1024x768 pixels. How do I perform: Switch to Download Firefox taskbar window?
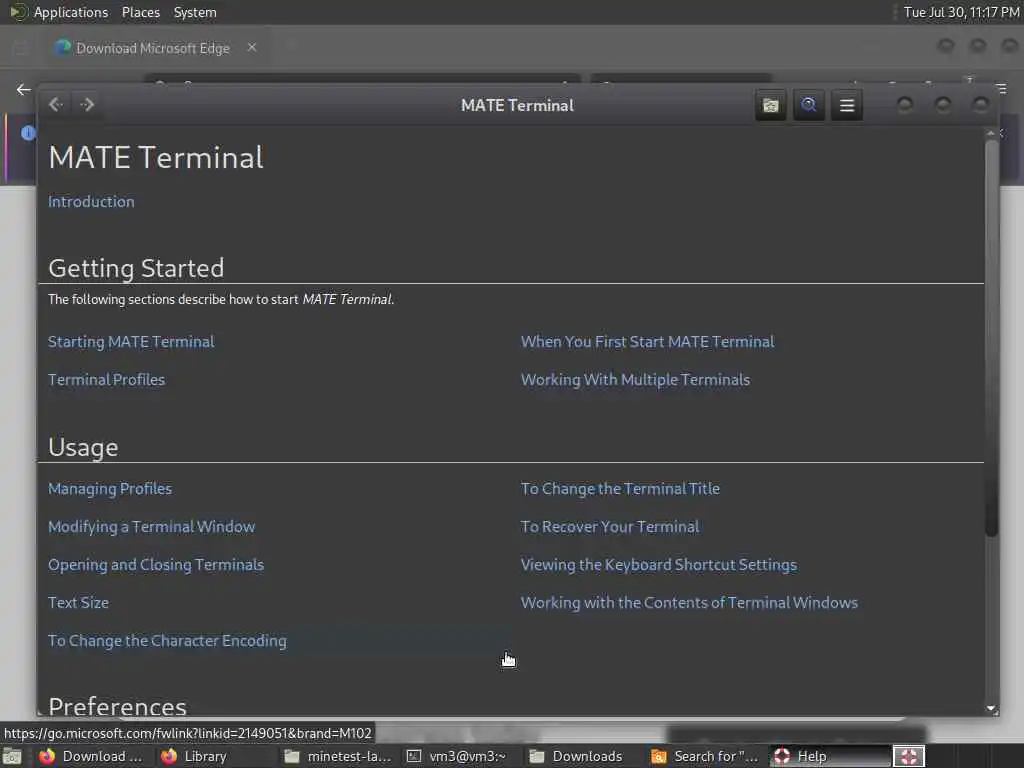click(x=90, y=756)
